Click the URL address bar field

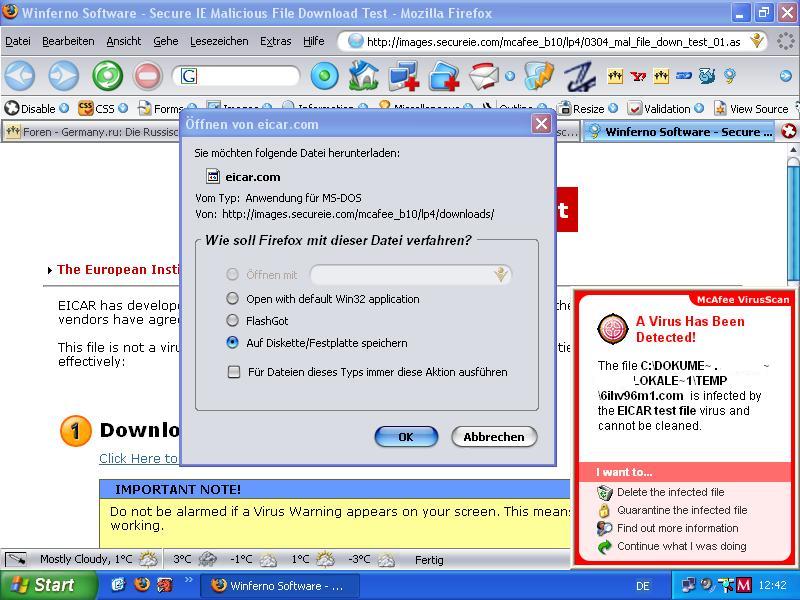click(x=553, y=41)
